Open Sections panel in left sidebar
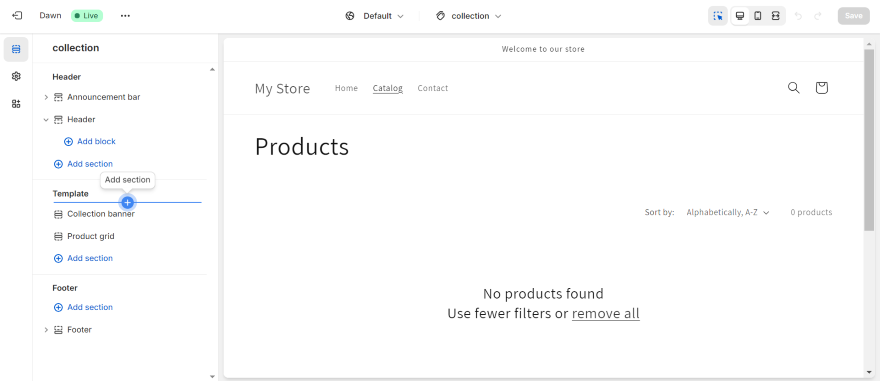This screenshot has width=880, height=381. [x=16, y=49]
